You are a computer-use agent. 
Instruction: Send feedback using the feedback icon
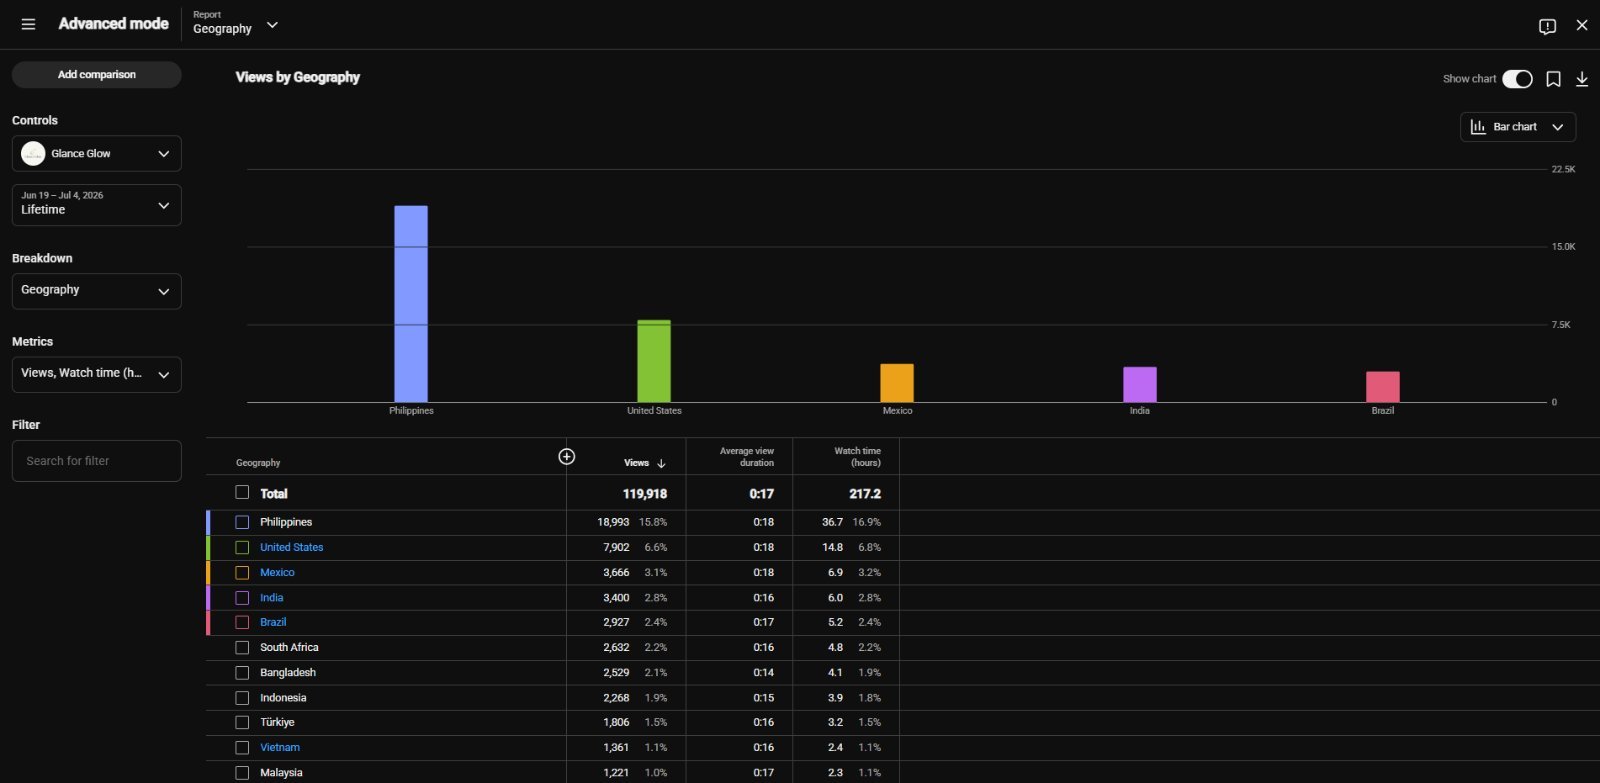click(1547, 26)
